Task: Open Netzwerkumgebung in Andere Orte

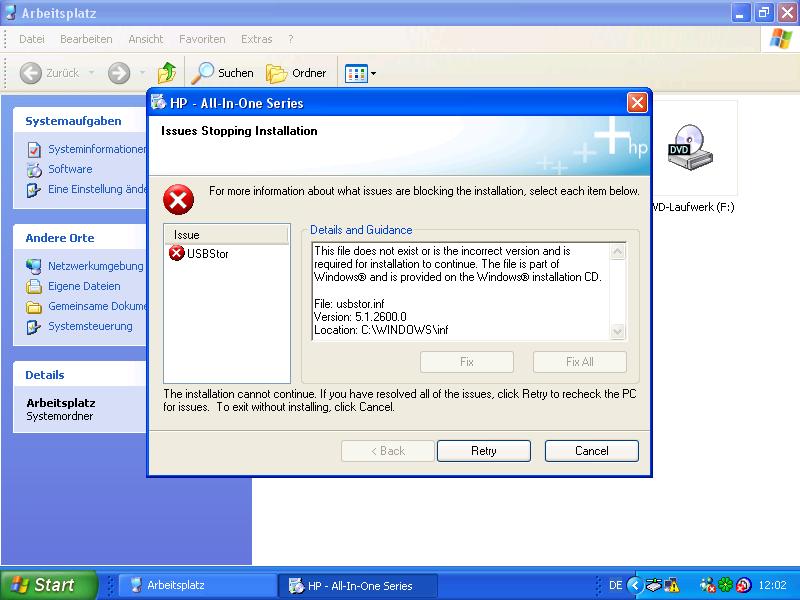Action: (x=95, y=266)
